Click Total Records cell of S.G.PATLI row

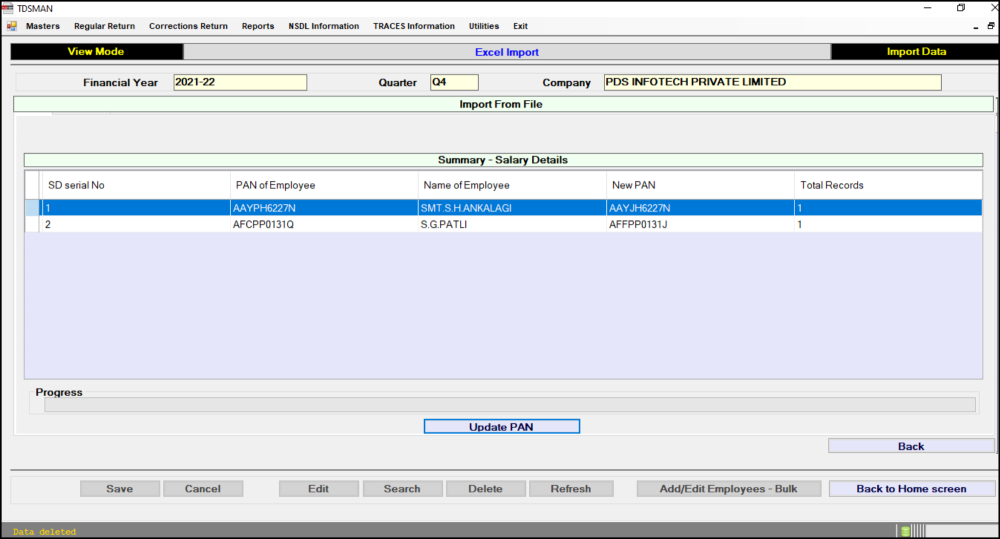[888, 225]
